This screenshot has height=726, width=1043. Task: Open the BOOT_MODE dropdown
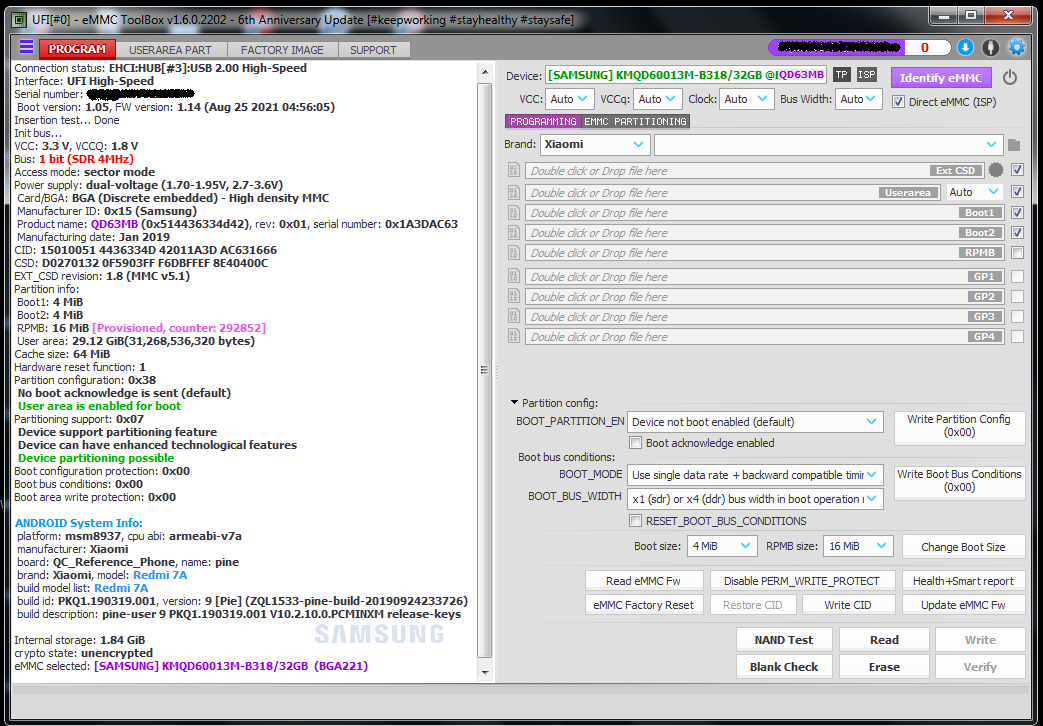755,475
